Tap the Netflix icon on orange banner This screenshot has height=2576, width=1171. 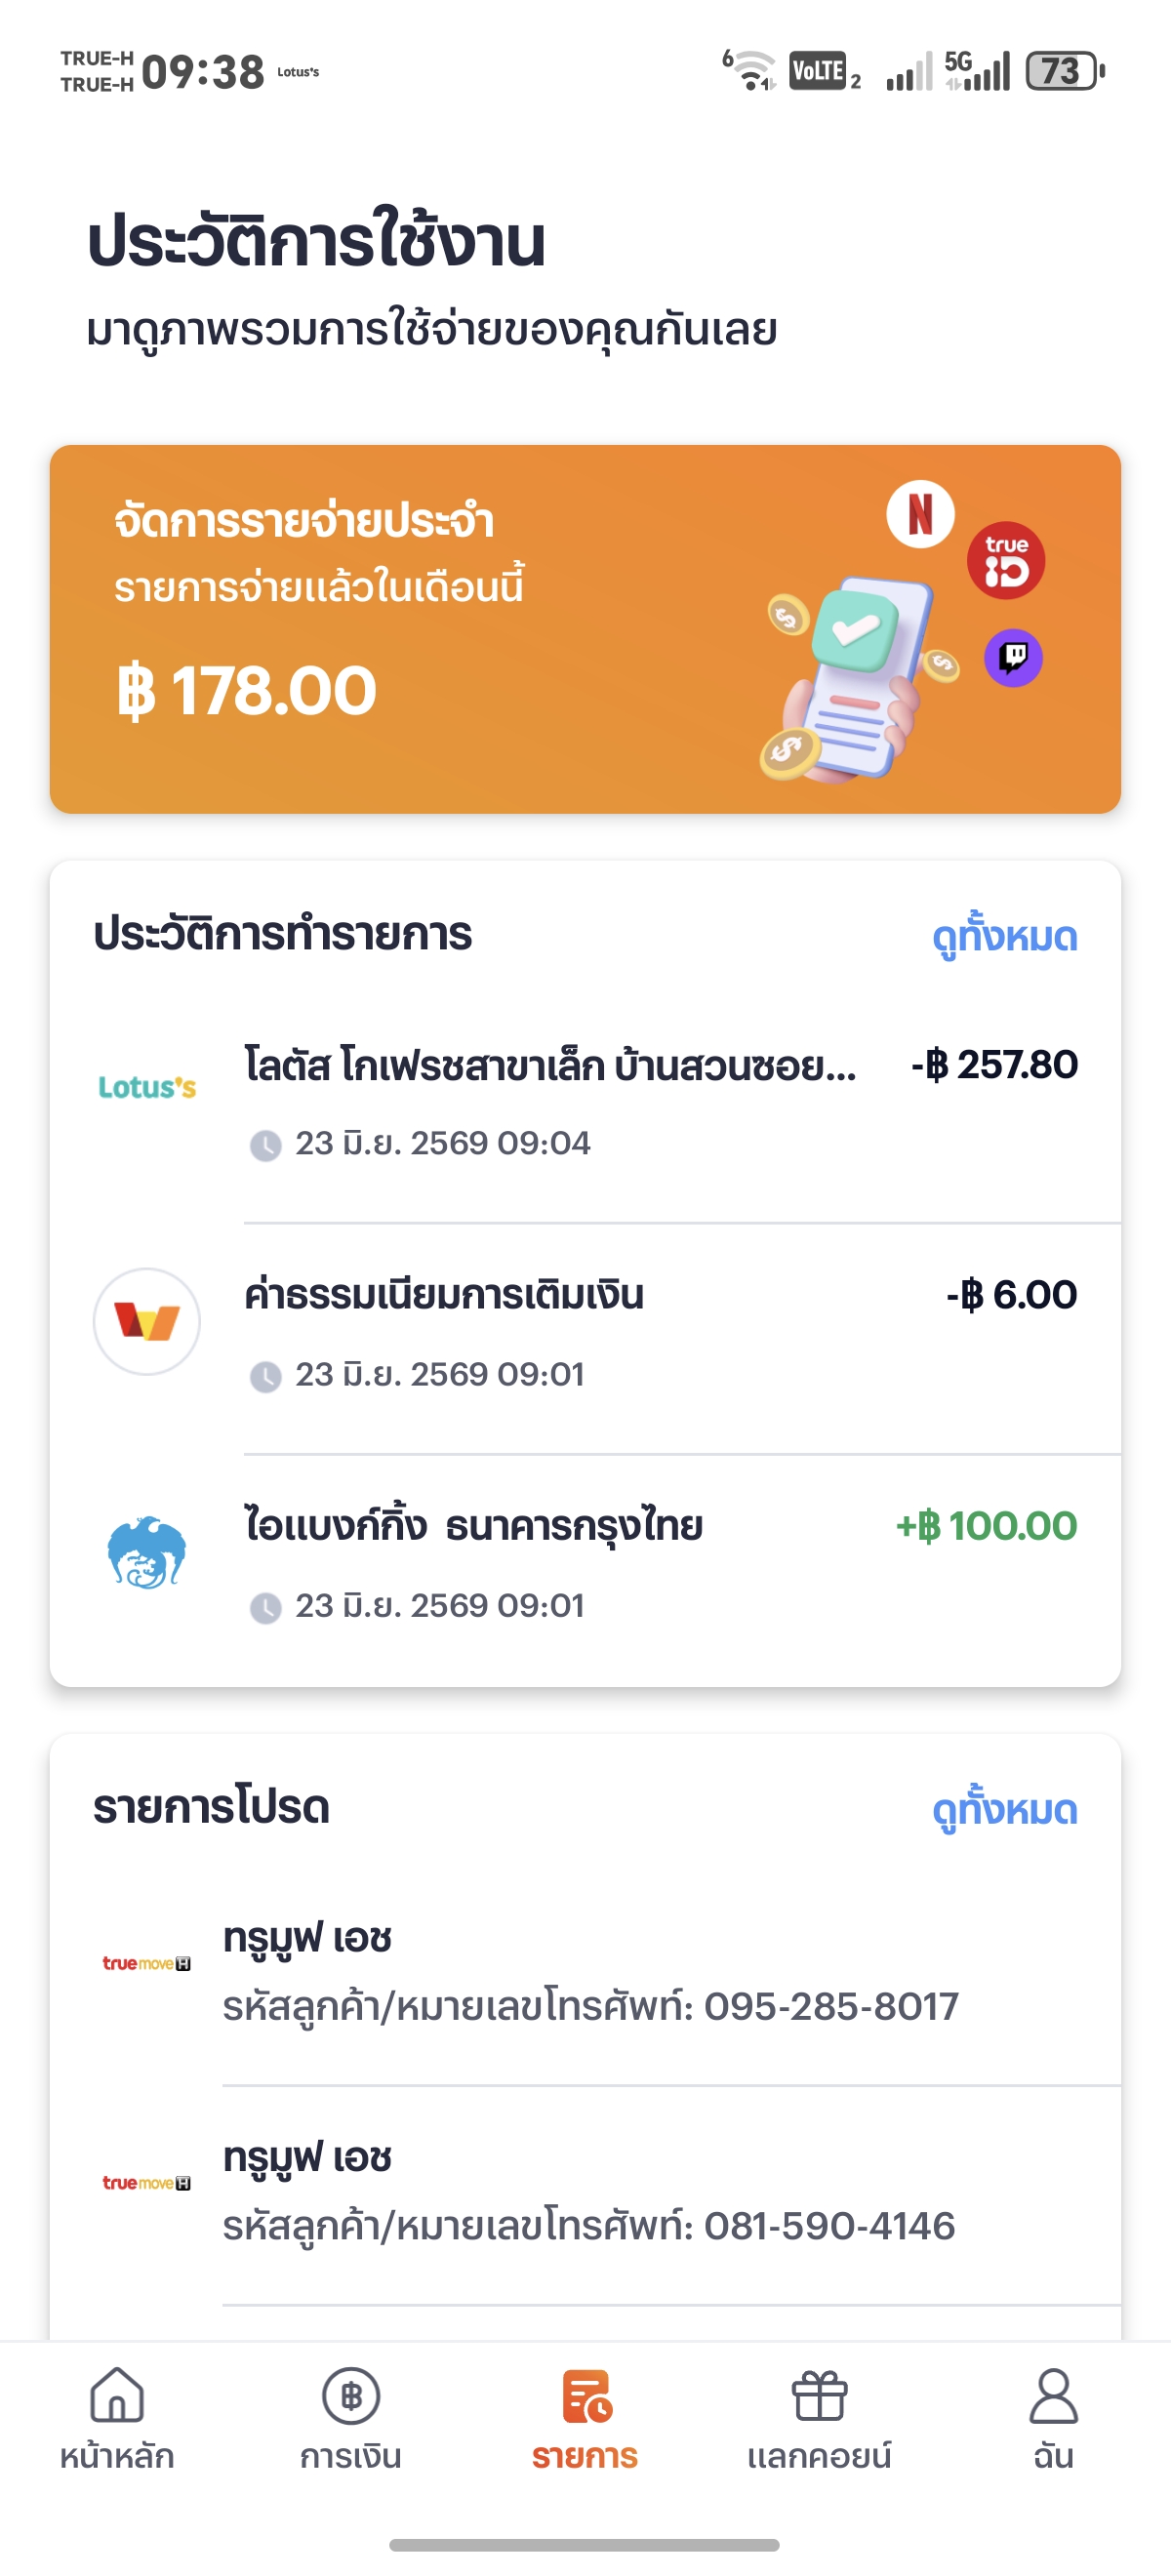tap(920, 514)
